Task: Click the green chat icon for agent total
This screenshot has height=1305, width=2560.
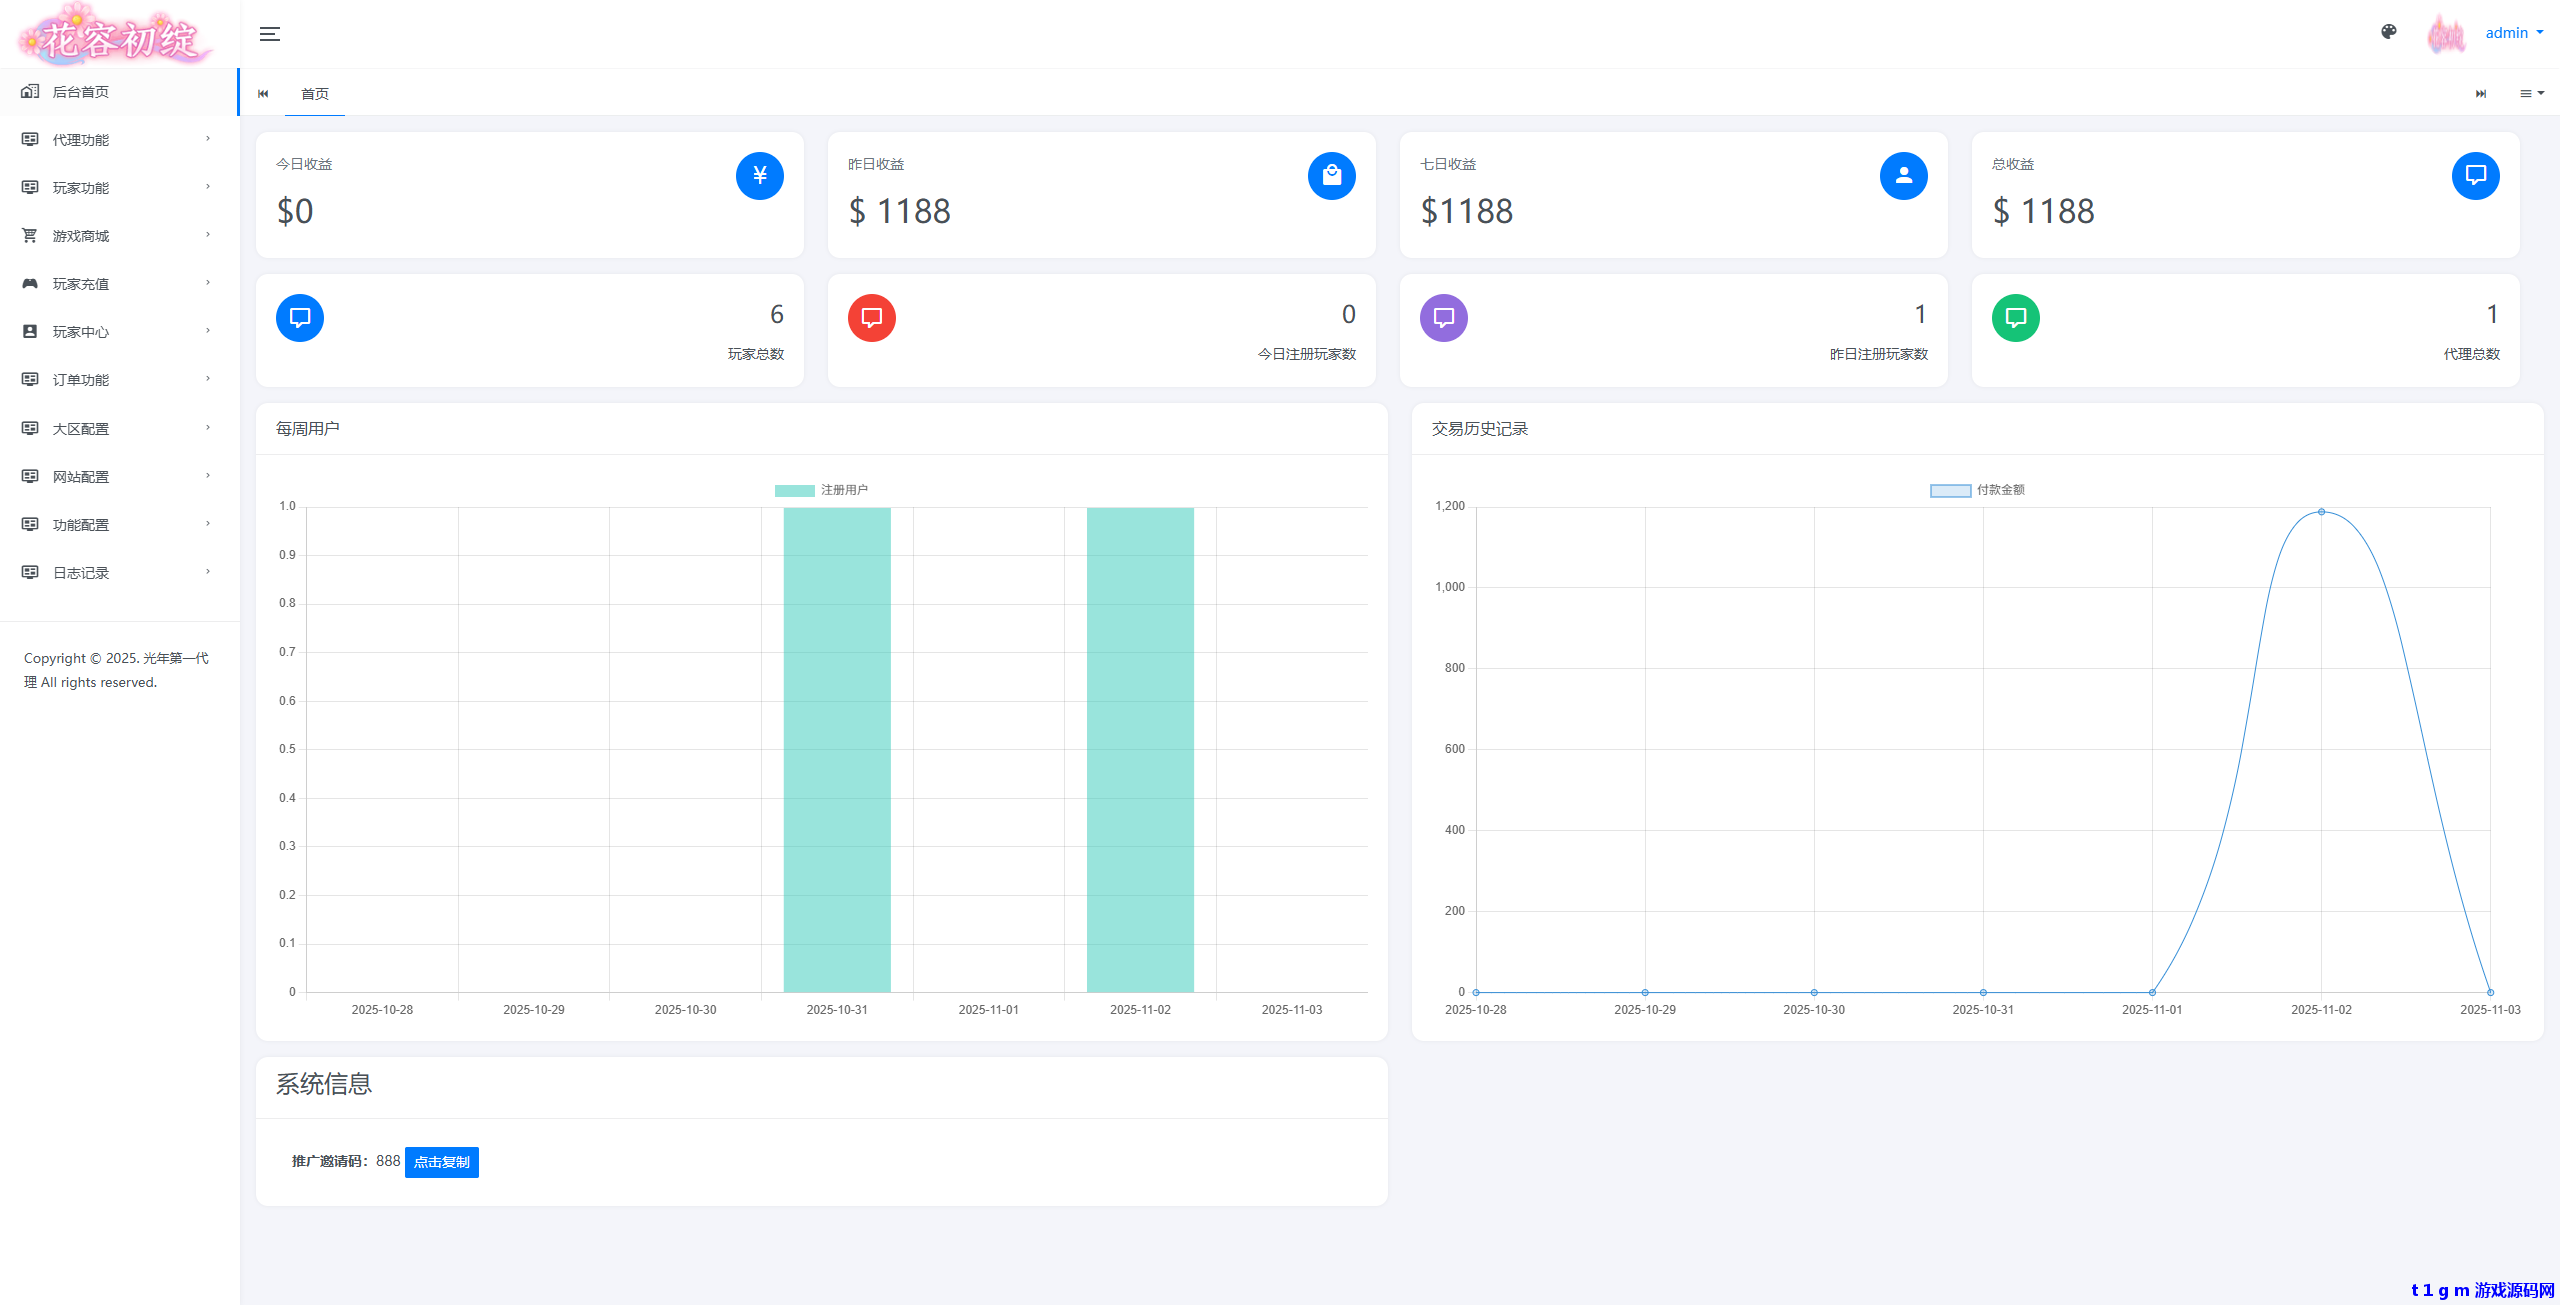Action: [2015, 318]
